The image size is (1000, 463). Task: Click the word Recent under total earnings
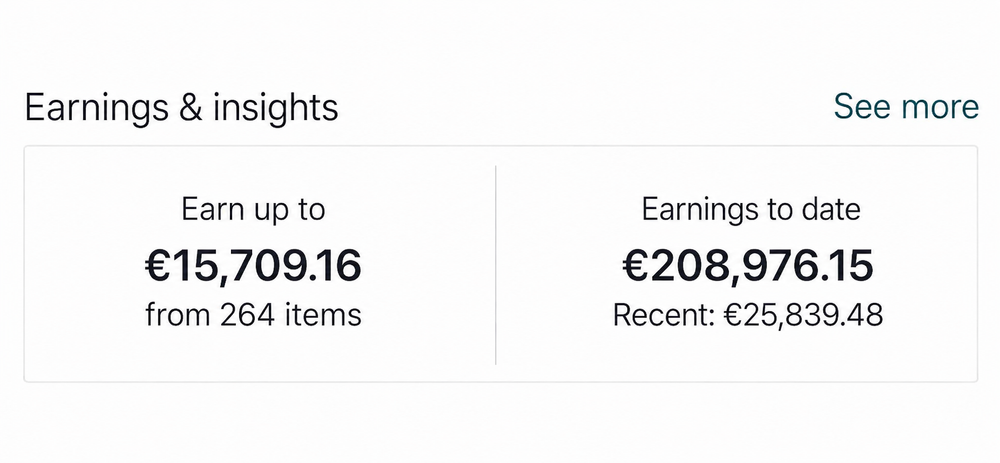664,315
